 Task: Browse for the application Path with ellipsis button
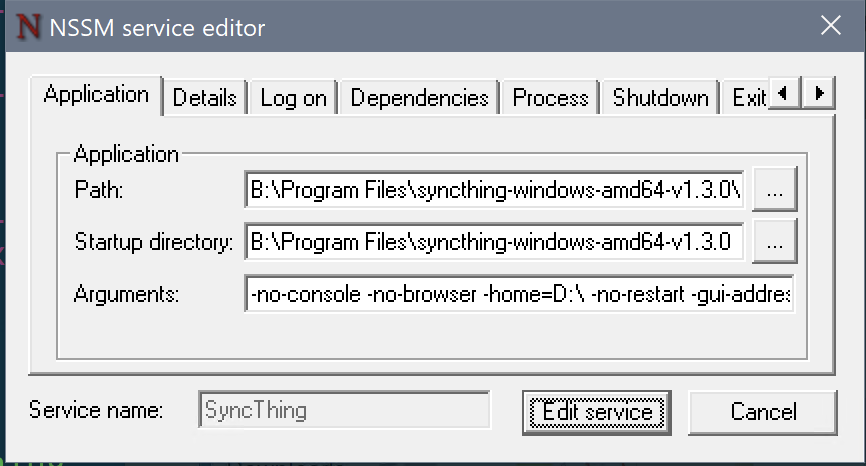(x=774, y=189)
